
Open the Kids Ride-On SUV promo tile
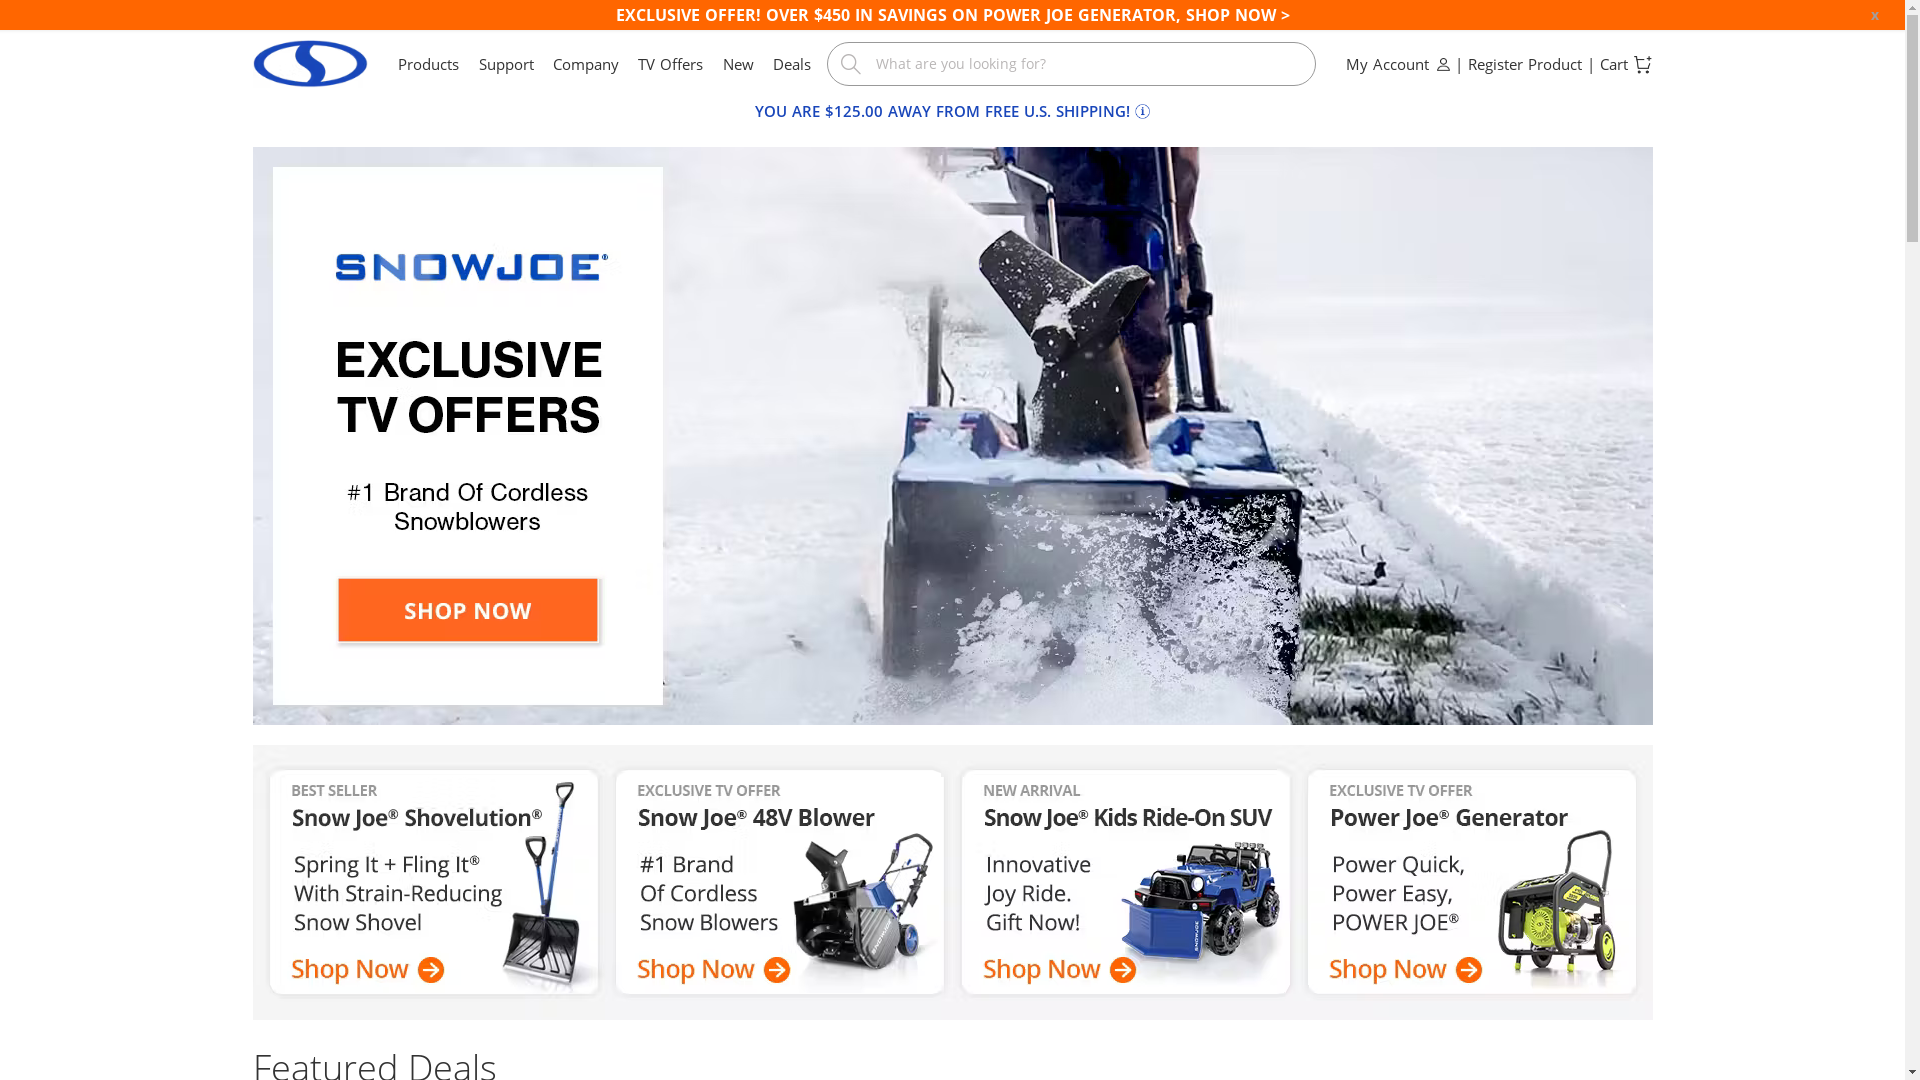point(1126,882)
